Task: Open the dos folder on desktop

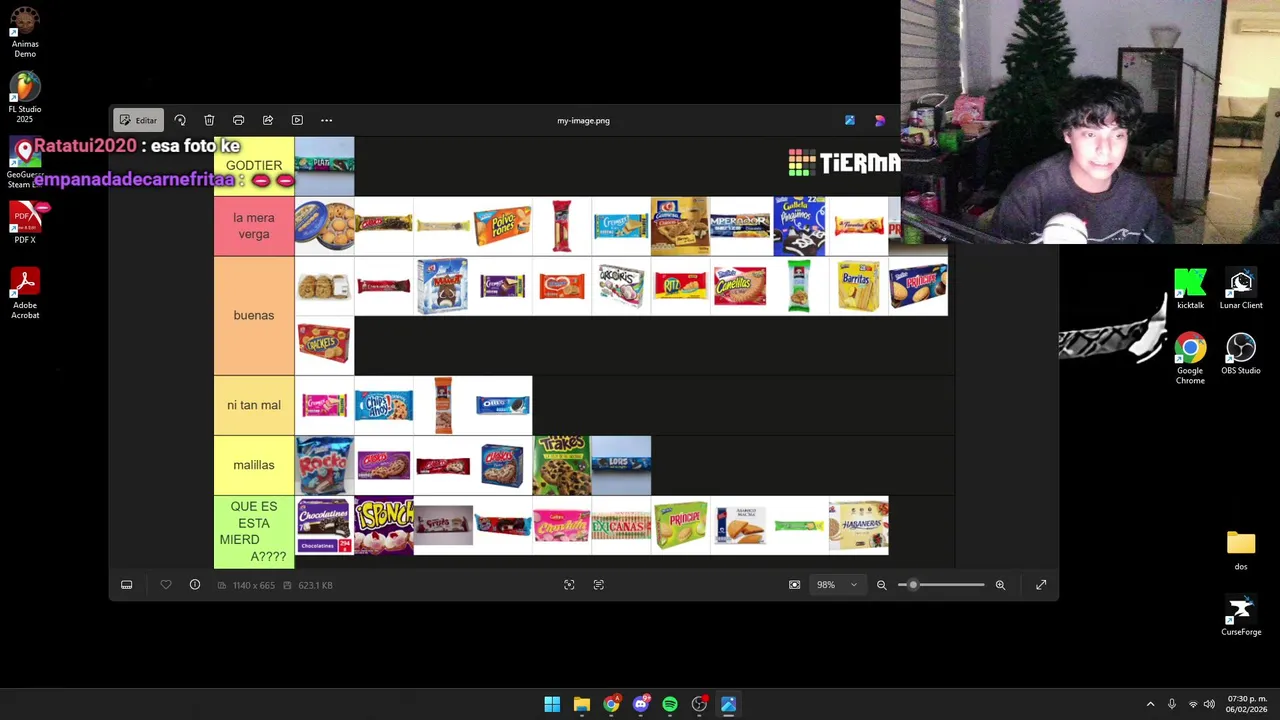Action: pos(1241,550)
